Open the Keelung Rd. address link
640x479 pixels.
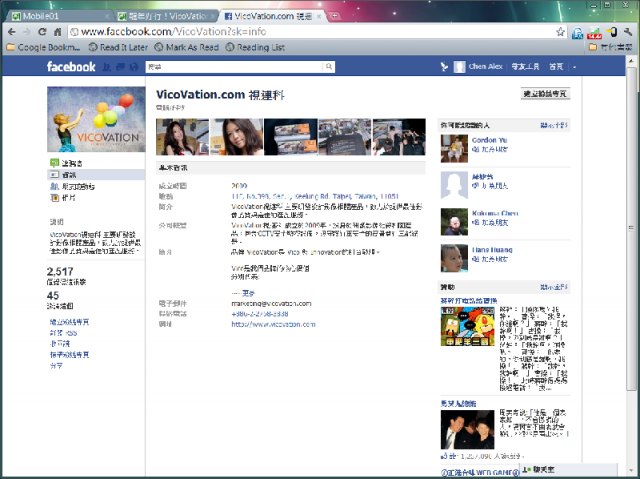pyautogui.click(x=315, y=196)
